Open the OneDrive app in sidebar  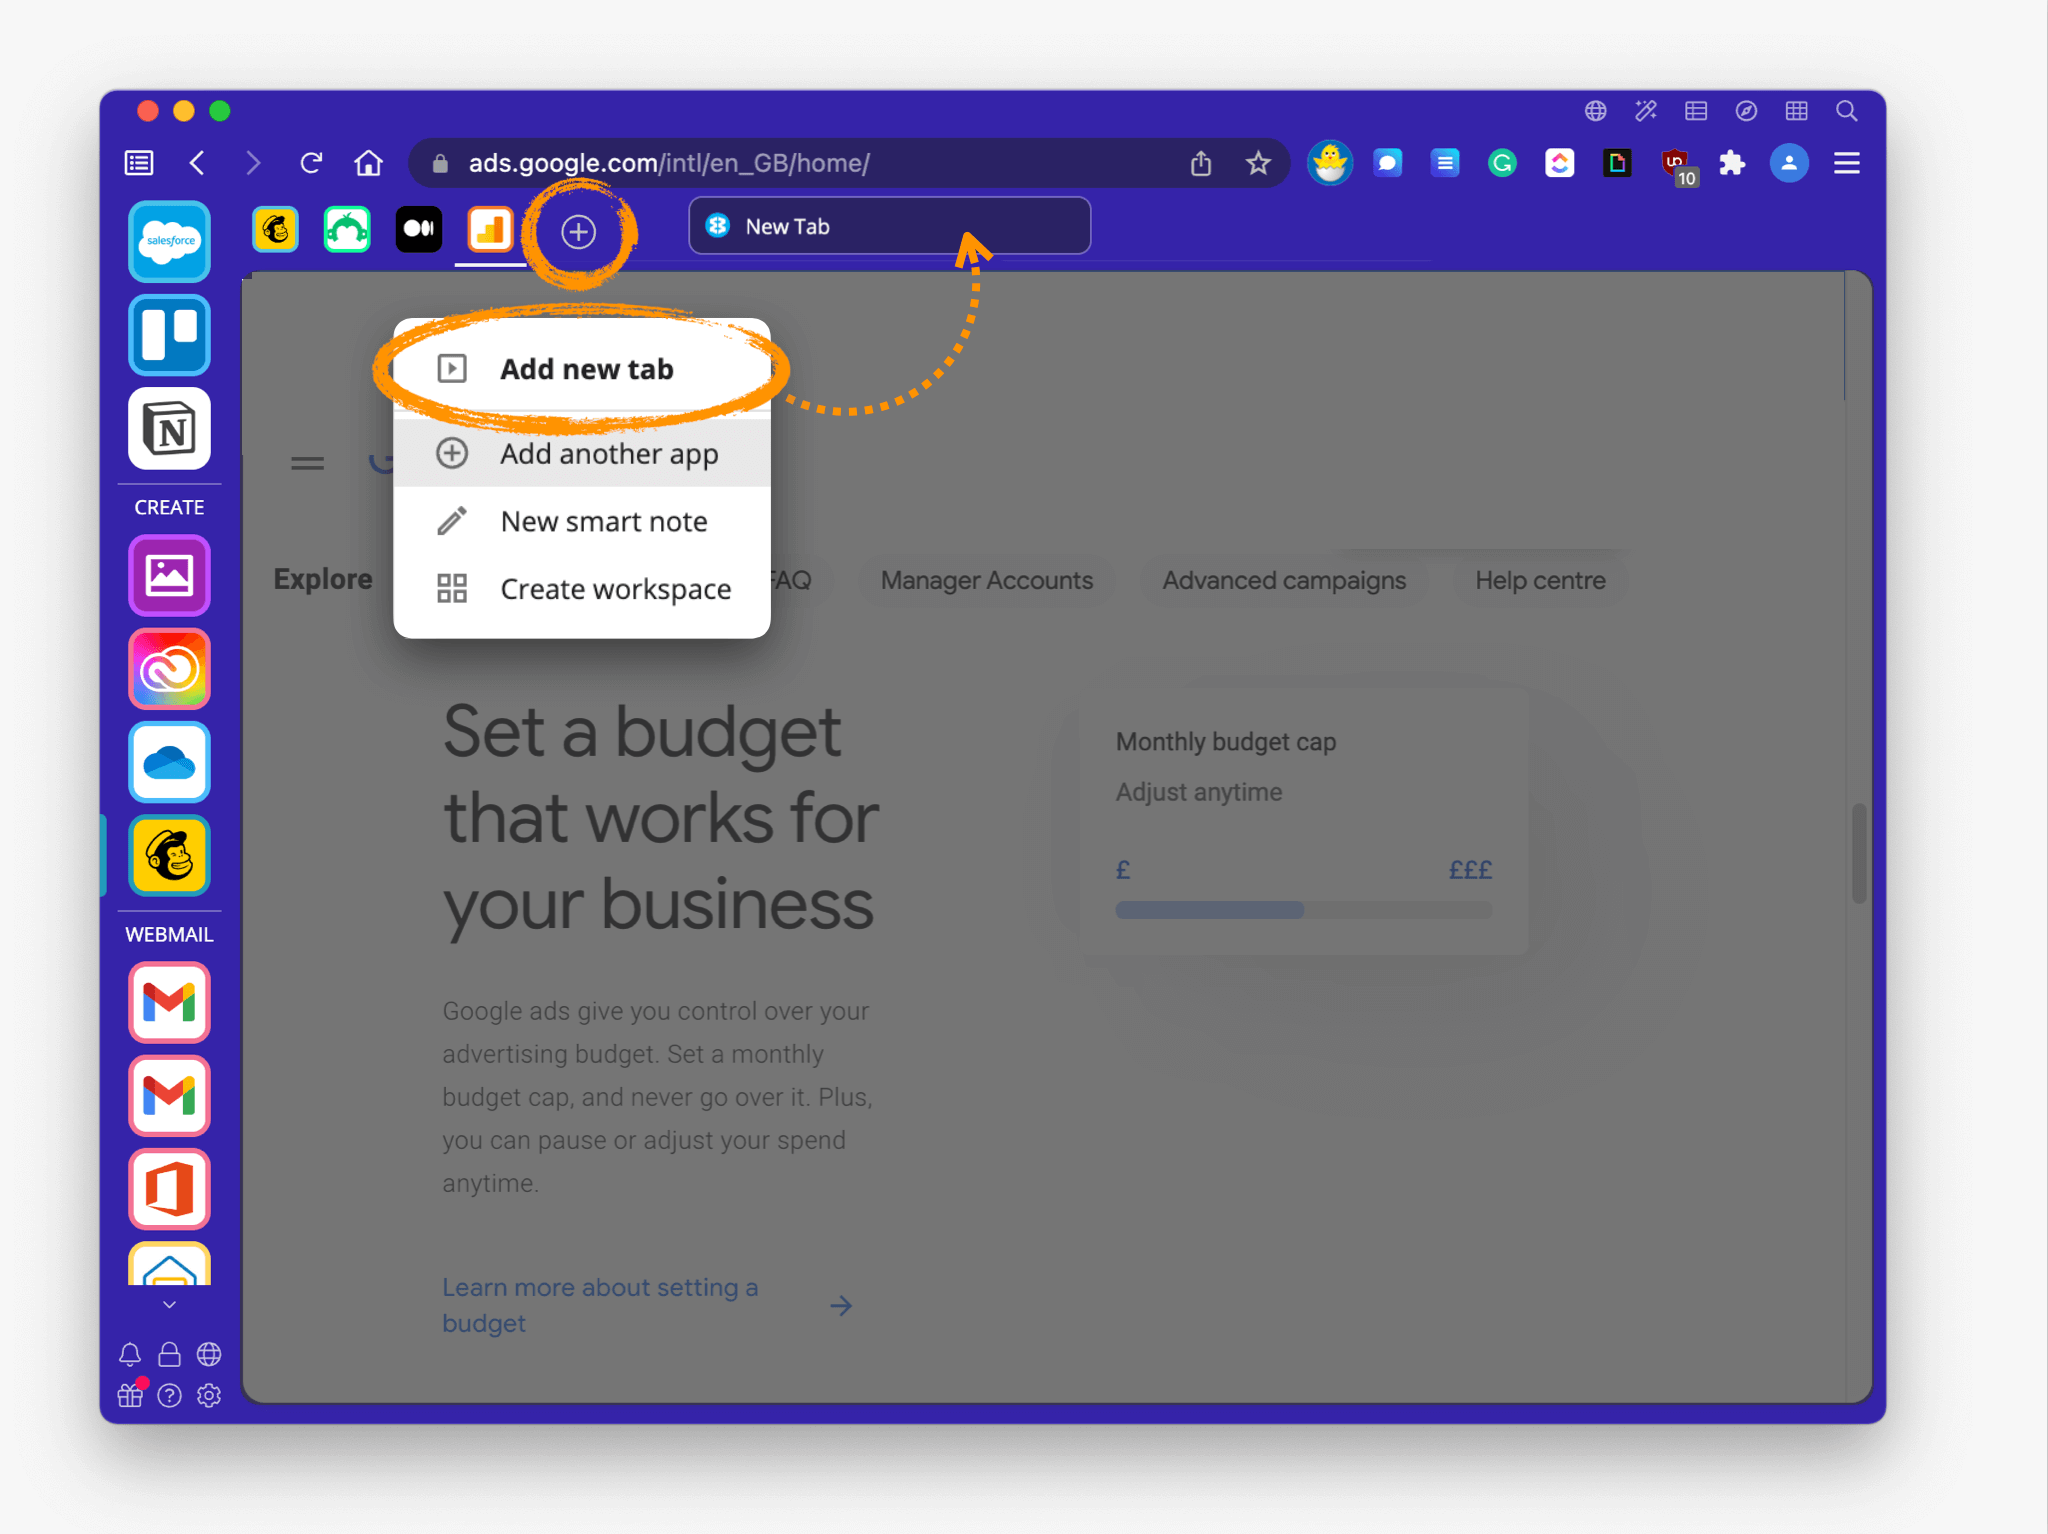pos(169,762)
